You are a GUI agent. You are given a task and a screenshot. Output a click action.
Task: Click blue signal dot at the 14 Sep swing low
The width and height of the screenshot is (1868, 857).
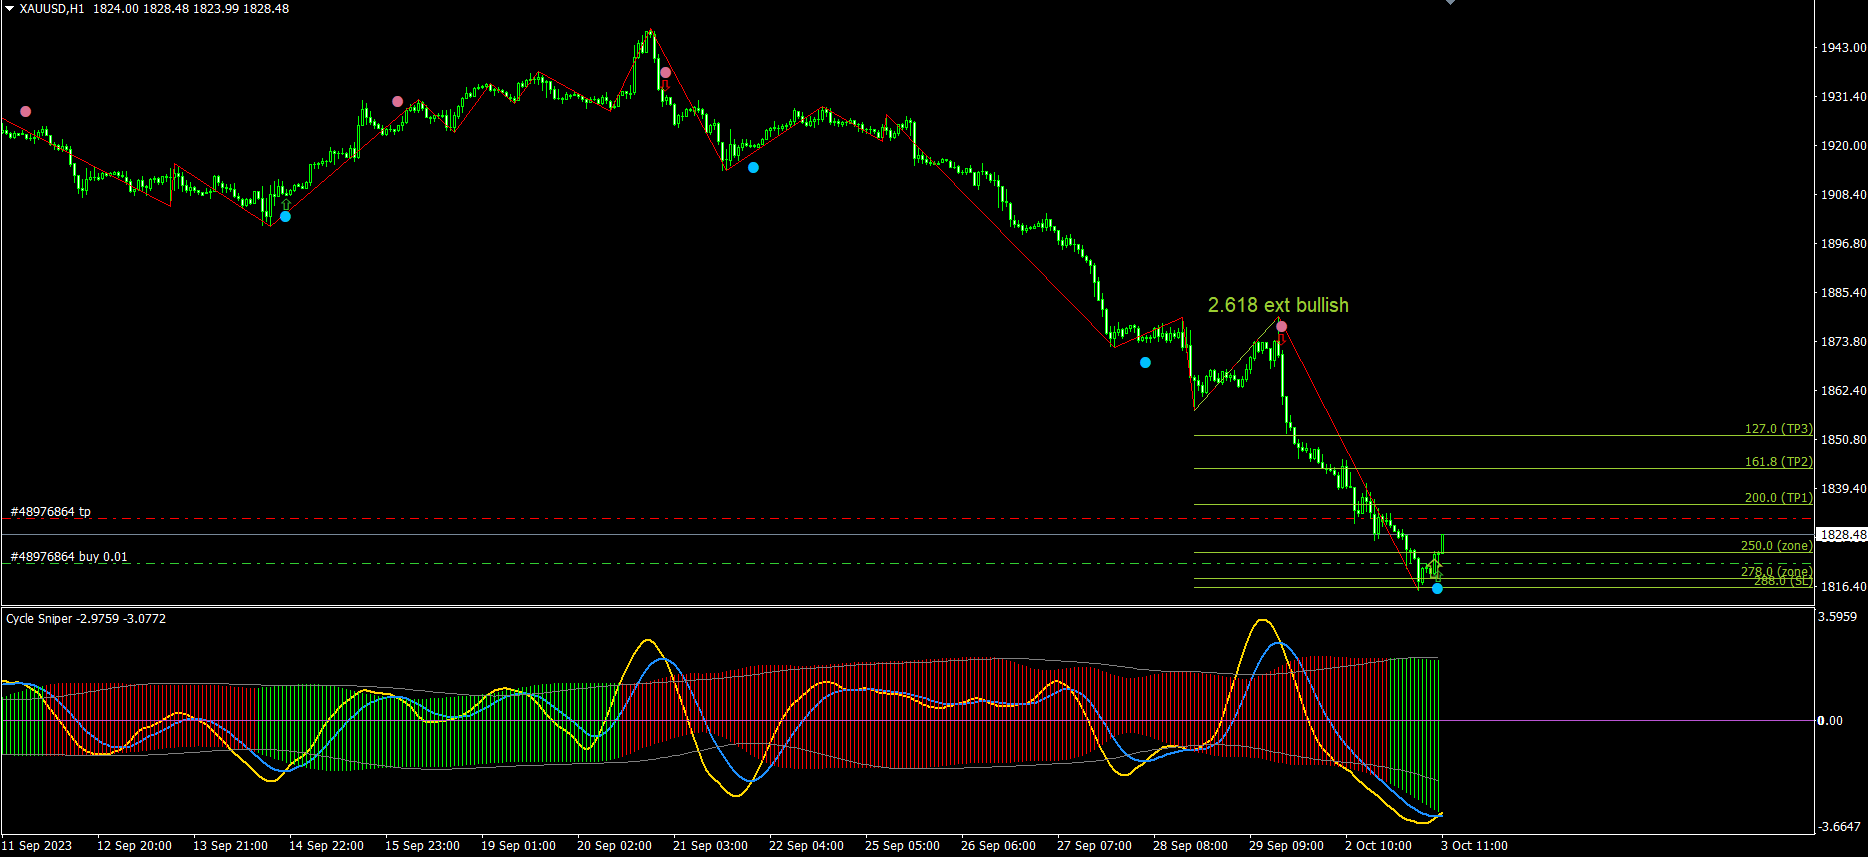tap(286, 217)
